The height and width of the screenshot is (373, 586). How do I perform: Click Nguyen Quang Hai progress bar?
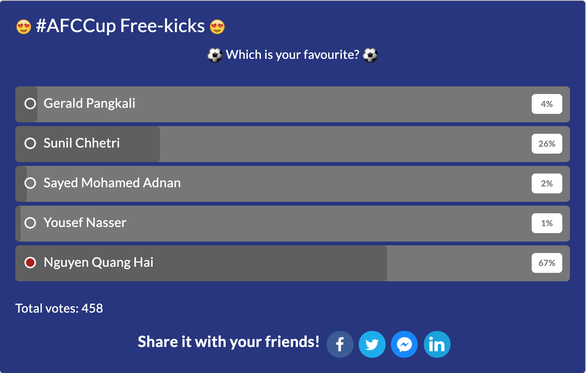coord(293,263)
